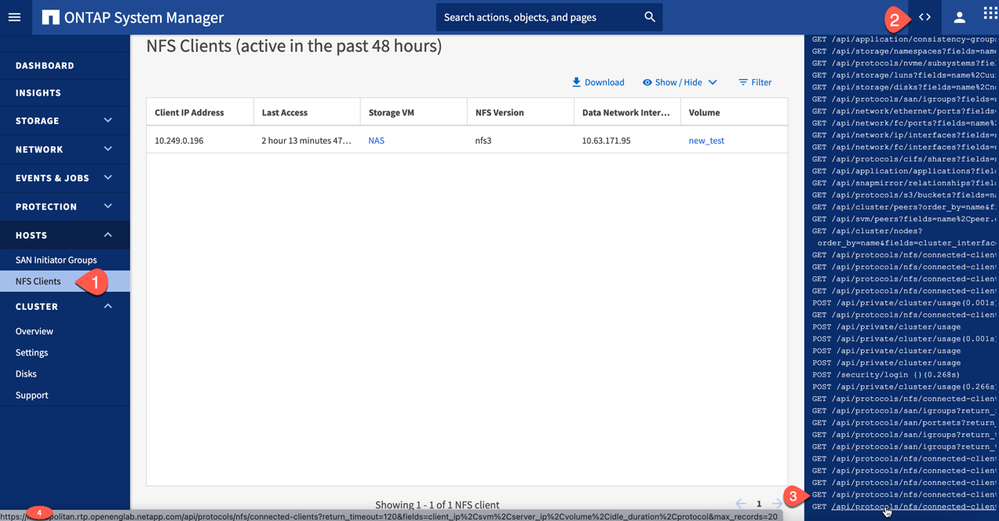Viewport: 999px width, 521px height.
Task: Open the Dashboard page
Action: tap(45, 66)
